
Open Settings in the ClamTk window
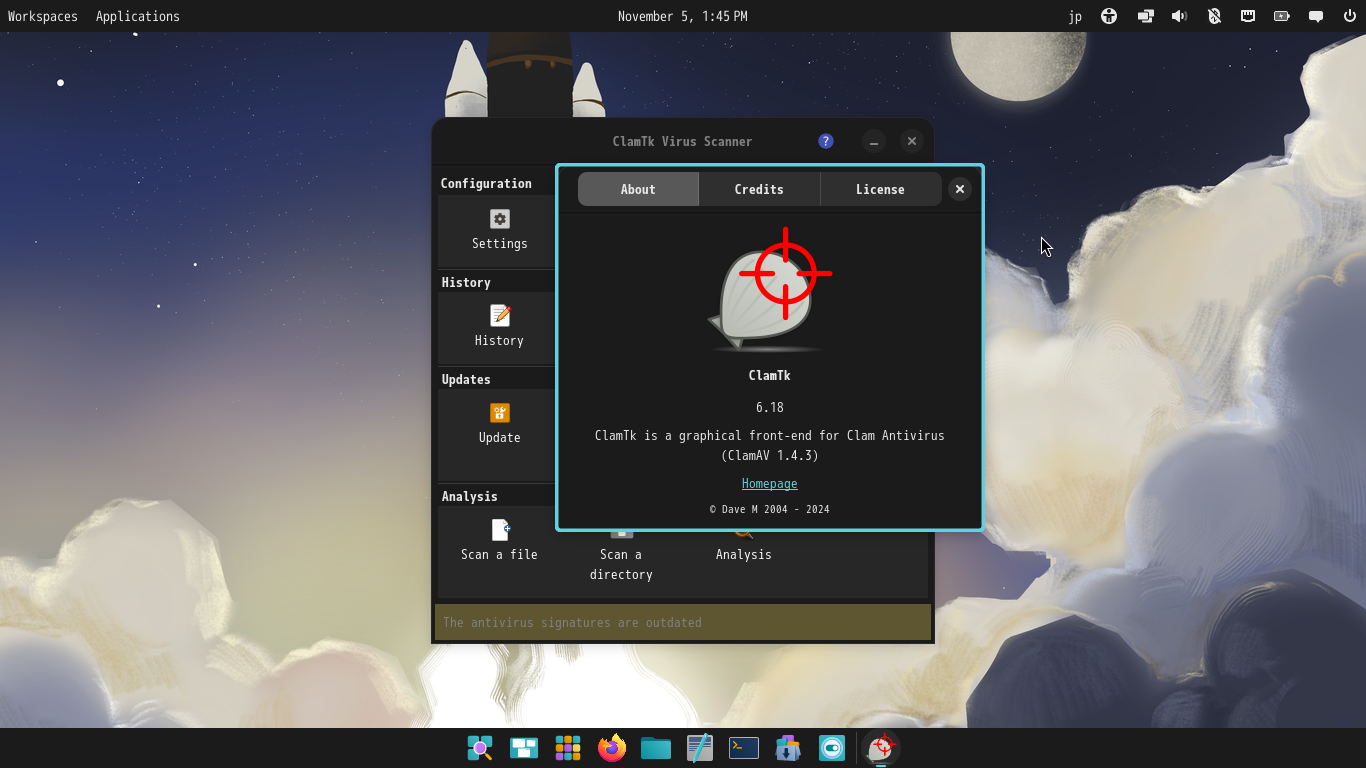499,230
